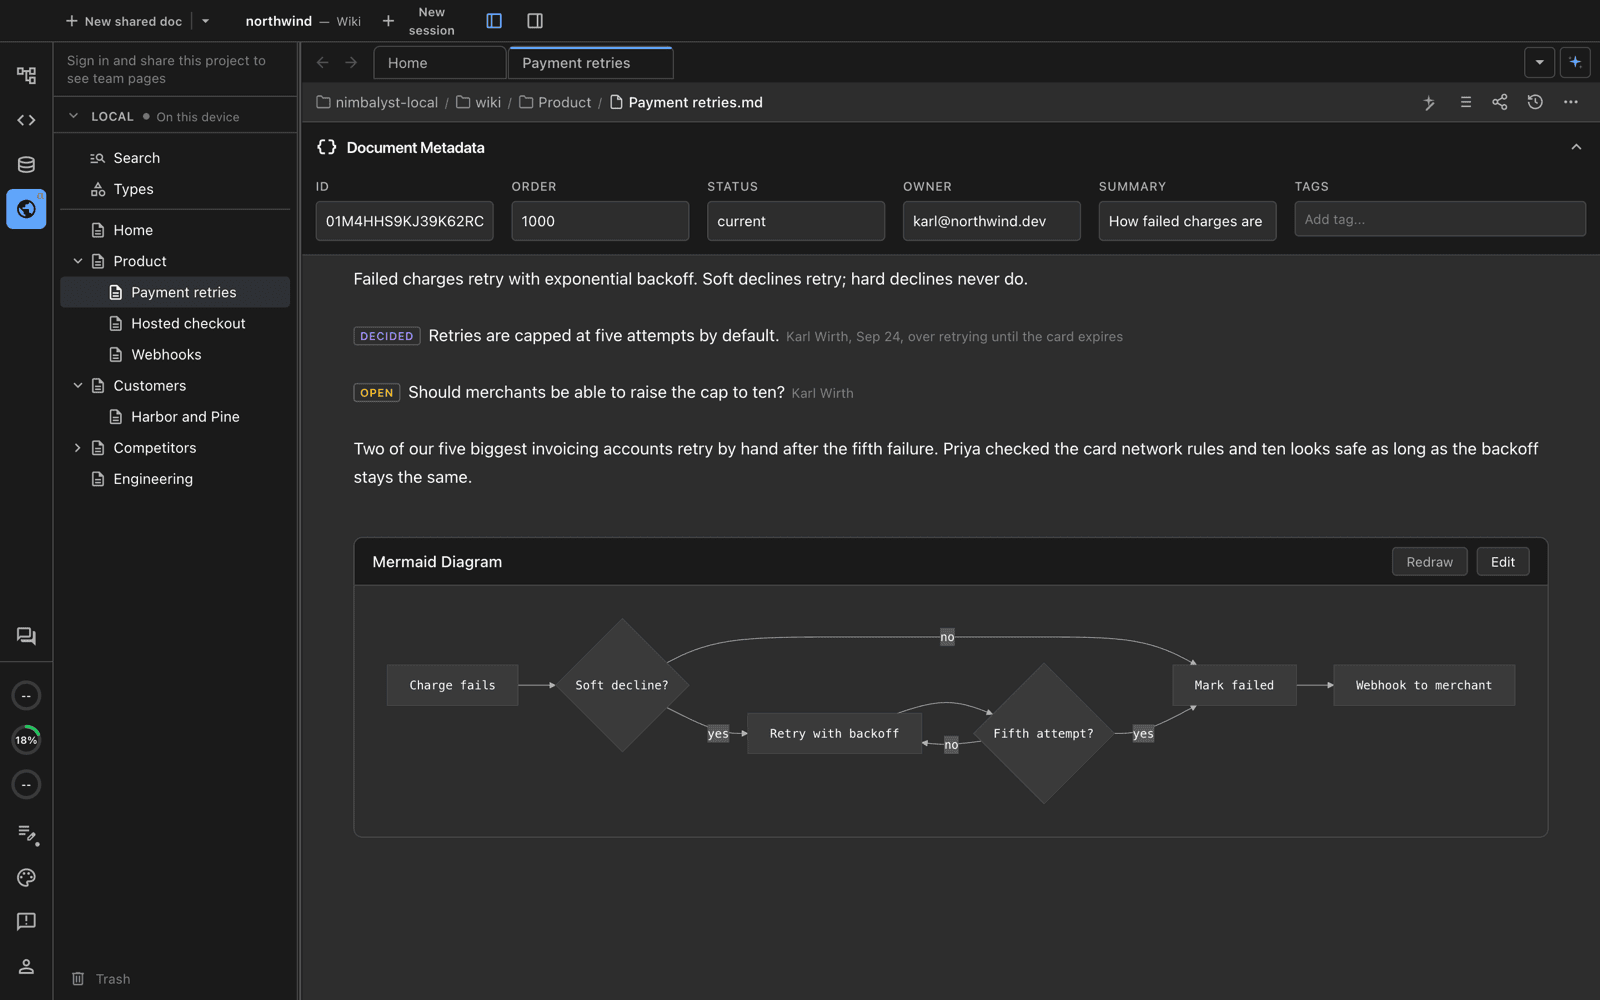Screen dimensions: 1600x1000
Task: Click the 18% progress ring indicator
Action: [x=26, y=740]
